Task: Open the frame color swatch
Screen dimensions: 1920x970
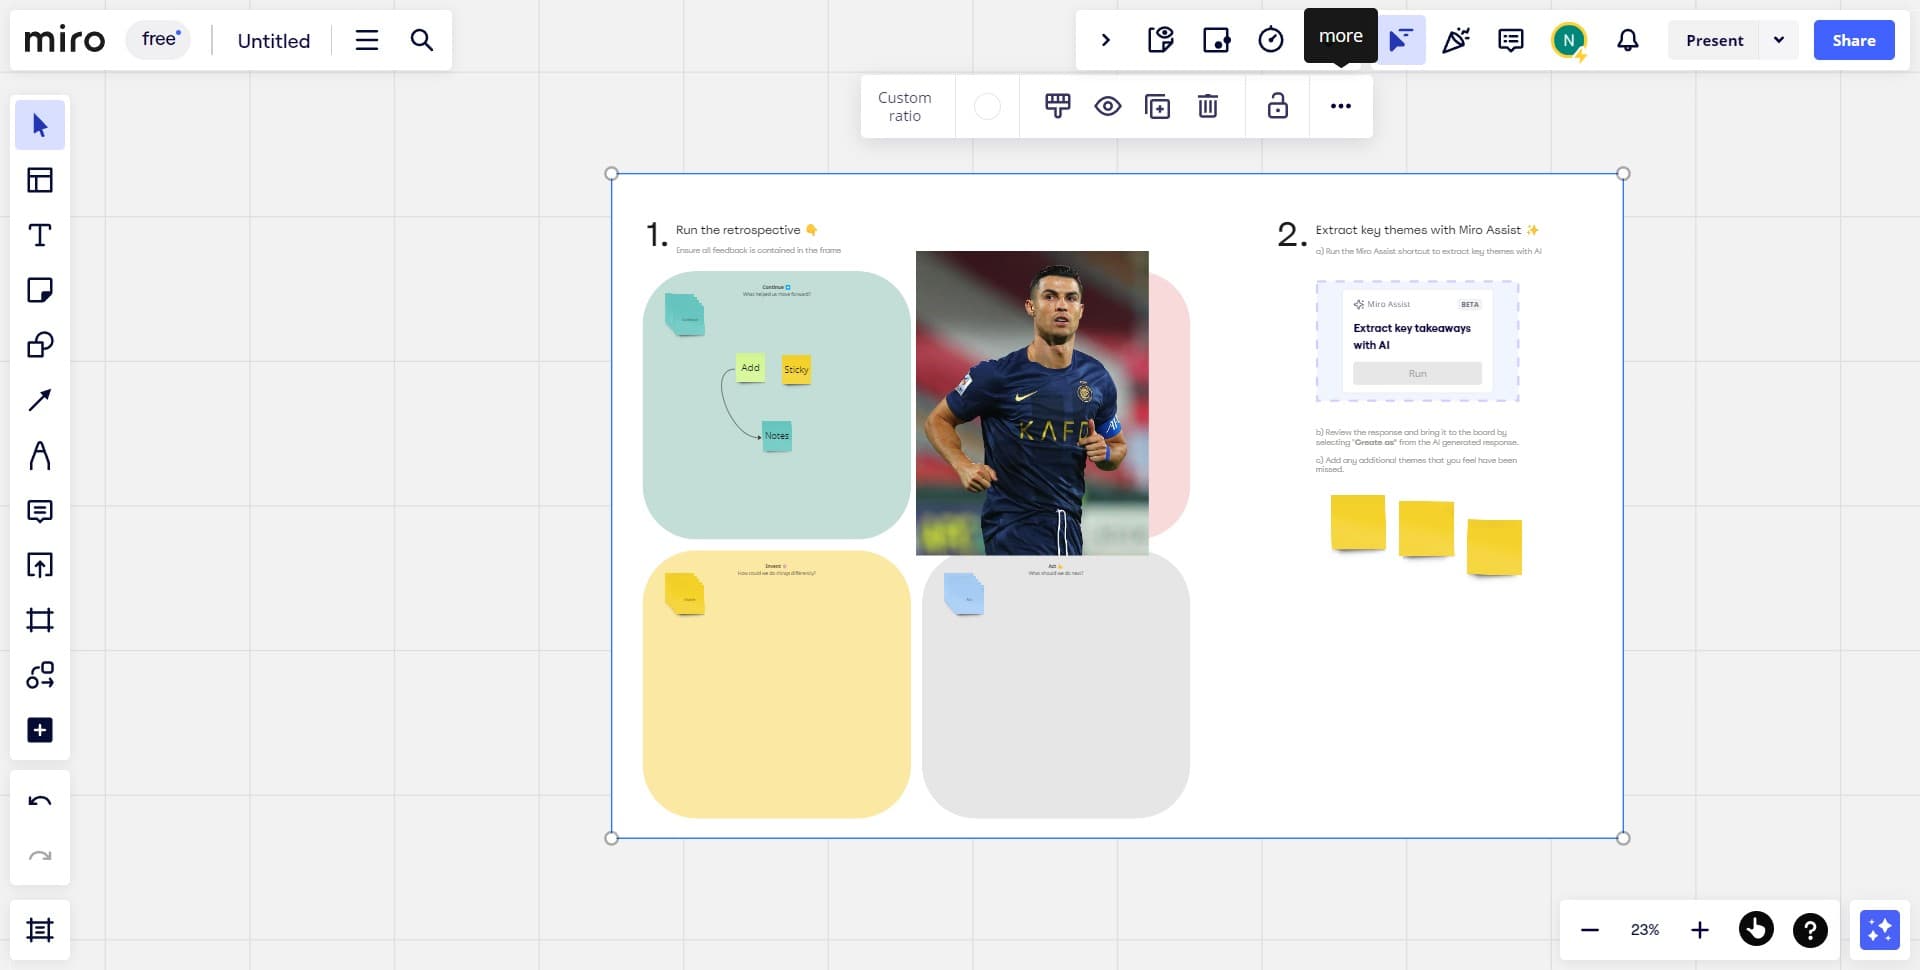Action: point(988,106)
